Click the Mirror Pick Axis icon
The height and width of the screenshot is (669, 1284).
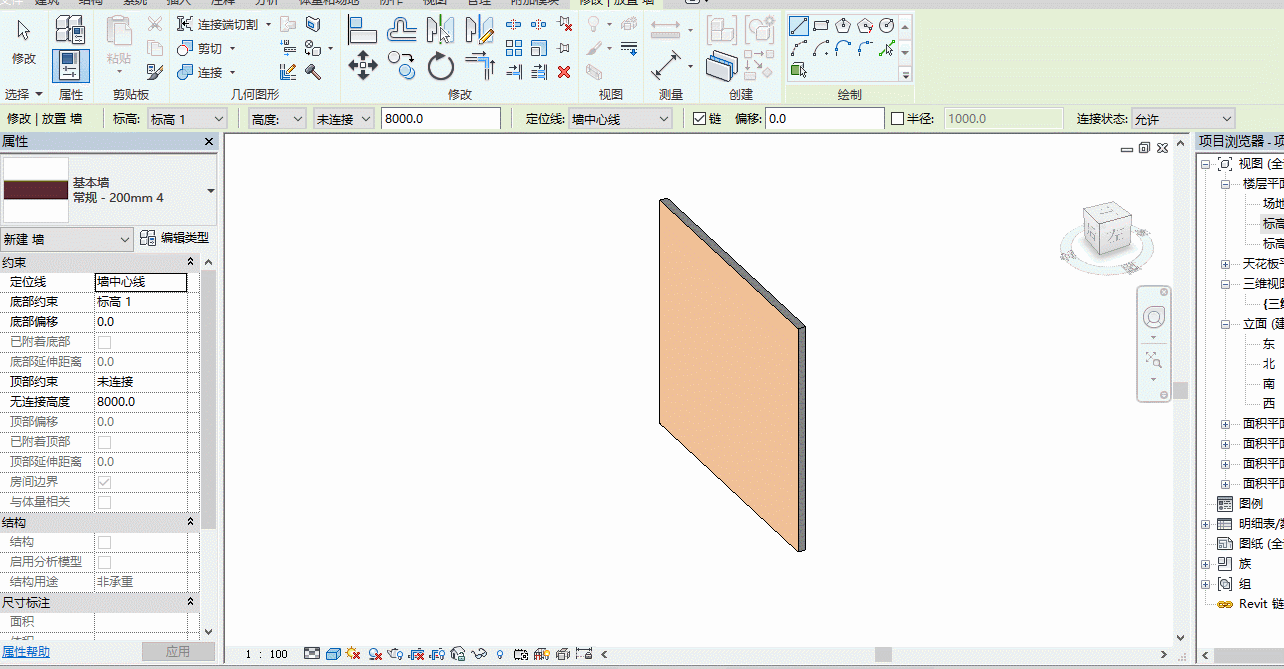440,31
